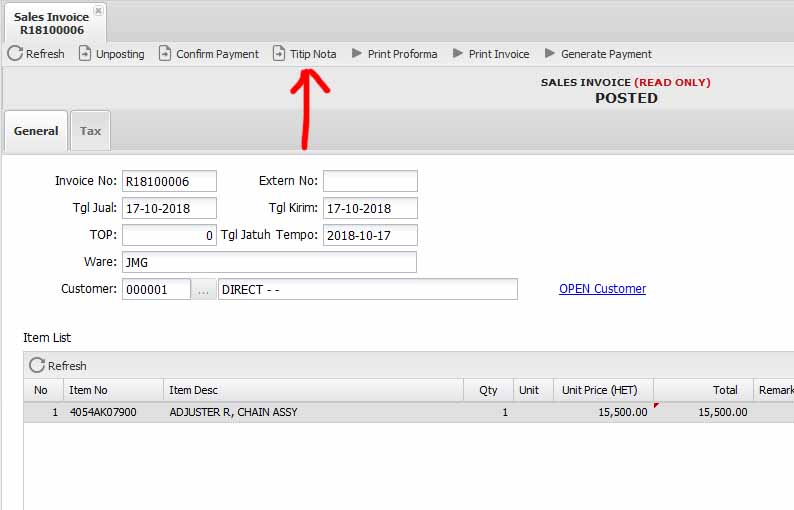
Task: Select the ADJUSTER R, CHAIN ASSY row
Action: 233,412
